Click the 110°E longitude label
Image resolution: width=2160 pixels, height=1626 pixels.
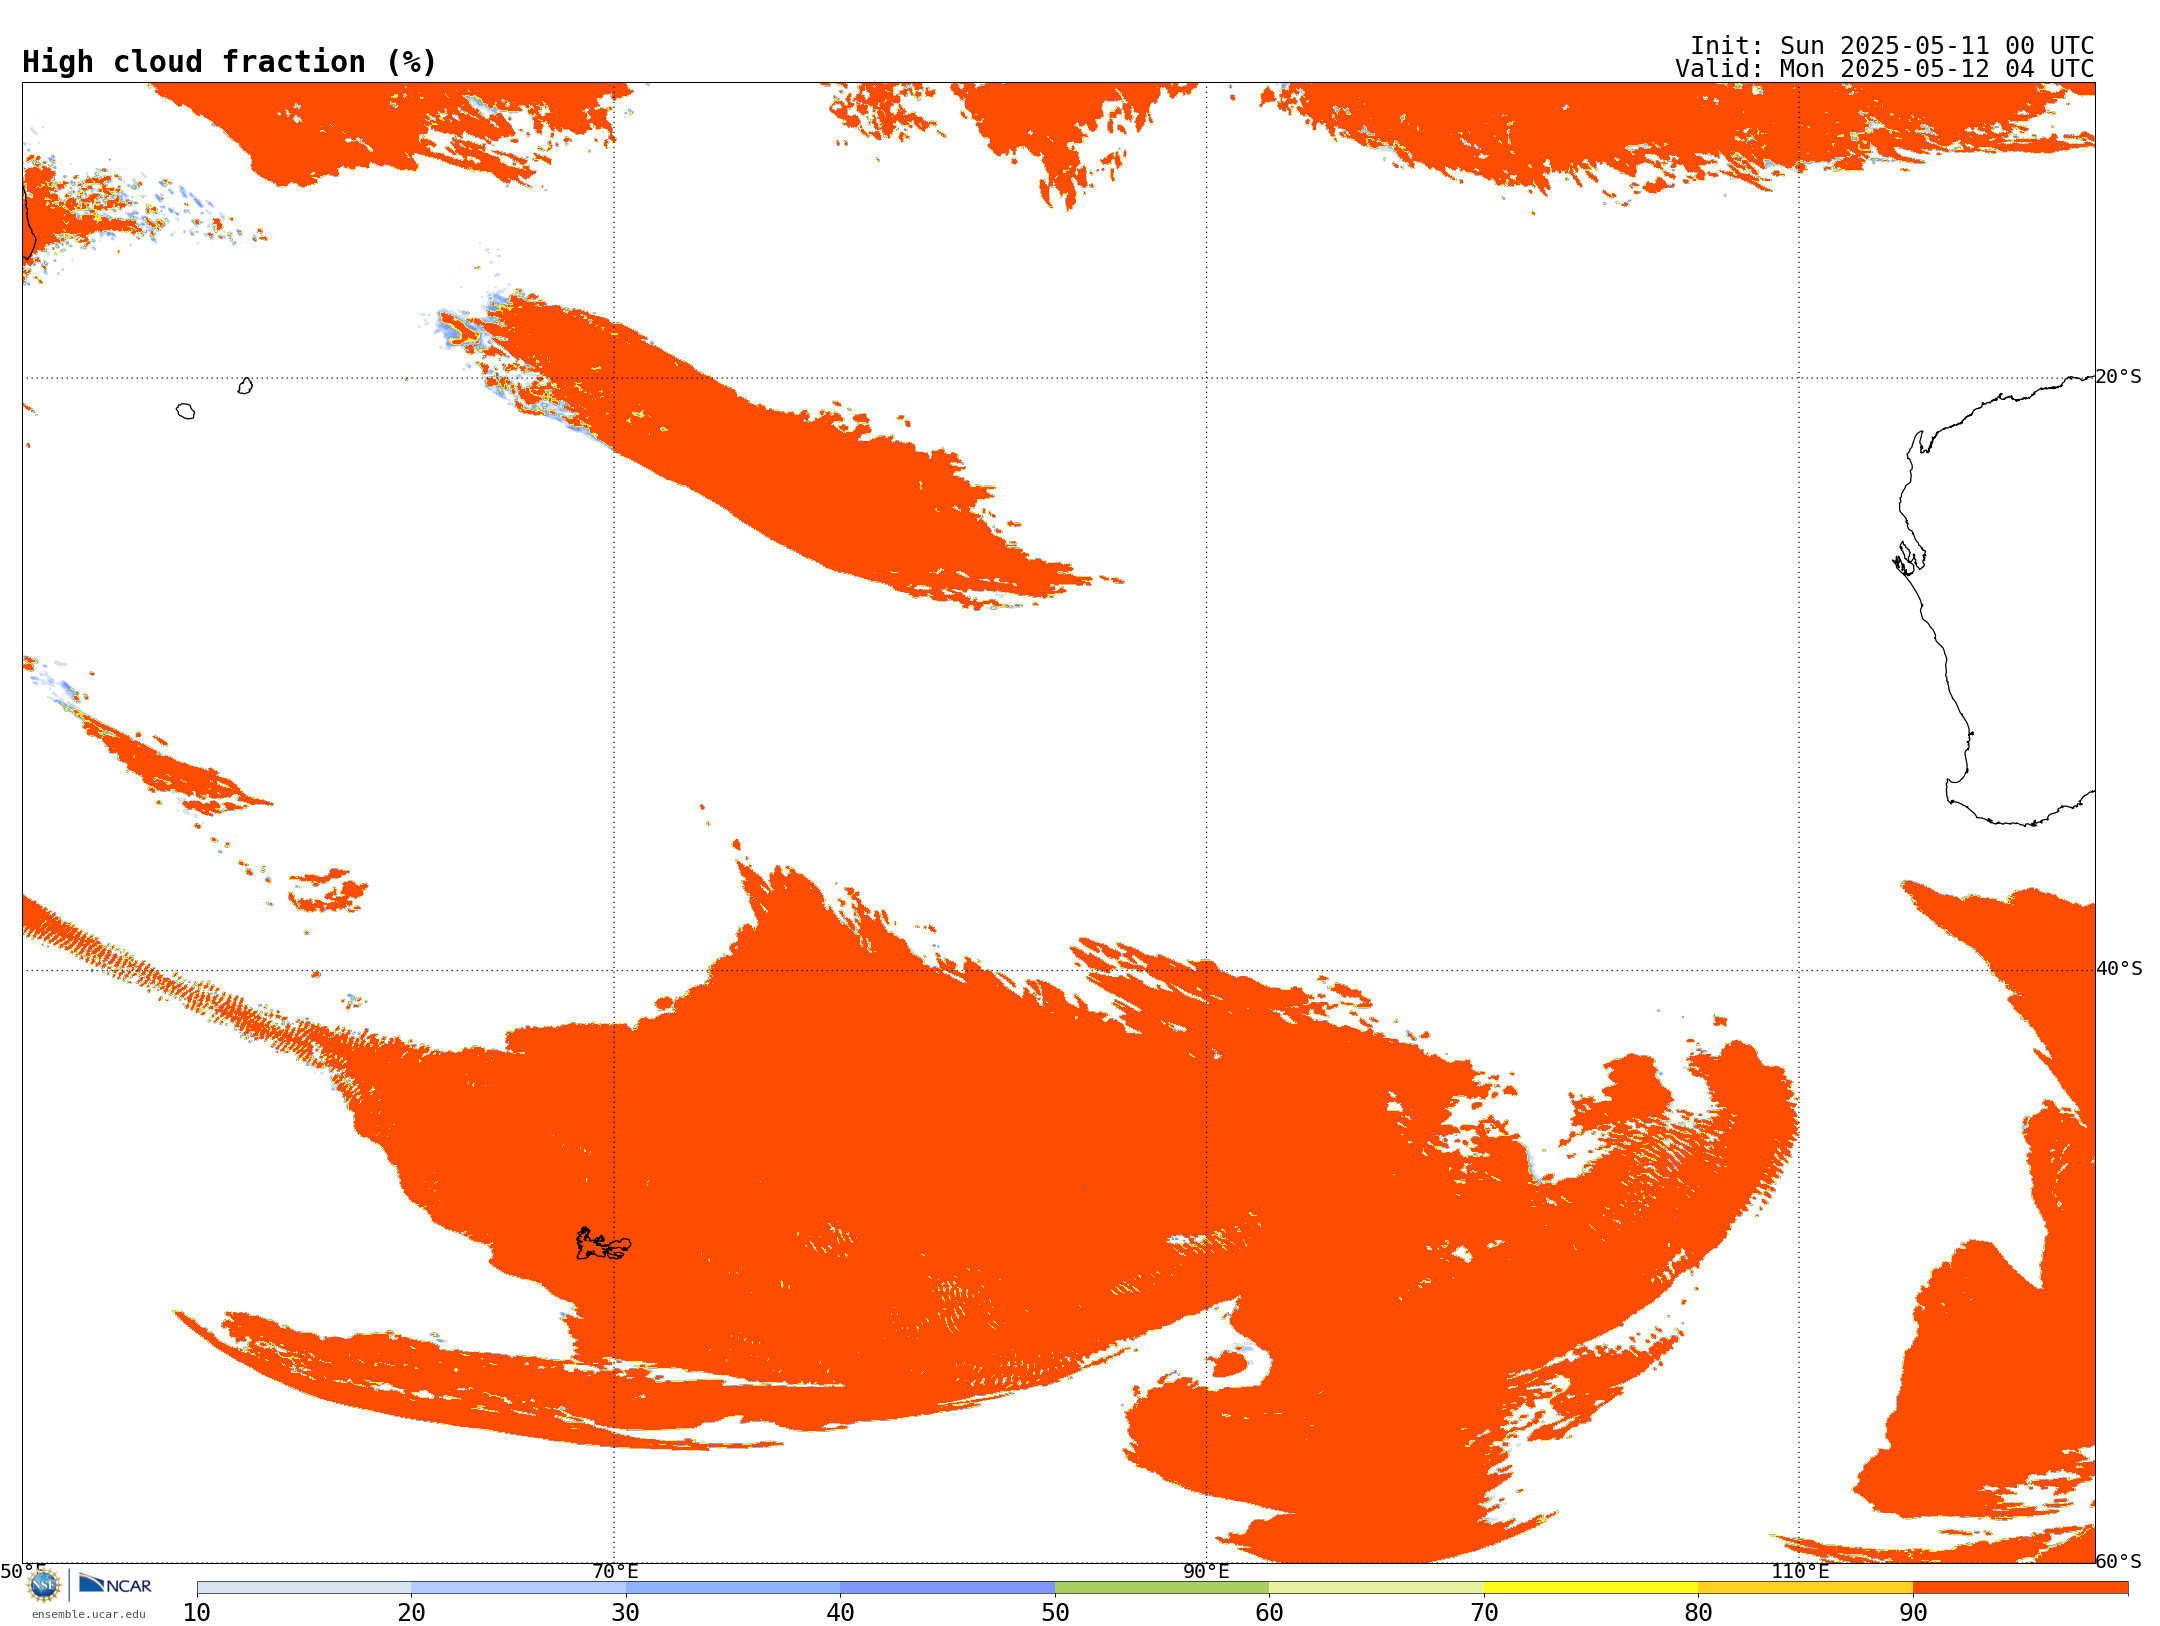[x=1800, y=1571]
